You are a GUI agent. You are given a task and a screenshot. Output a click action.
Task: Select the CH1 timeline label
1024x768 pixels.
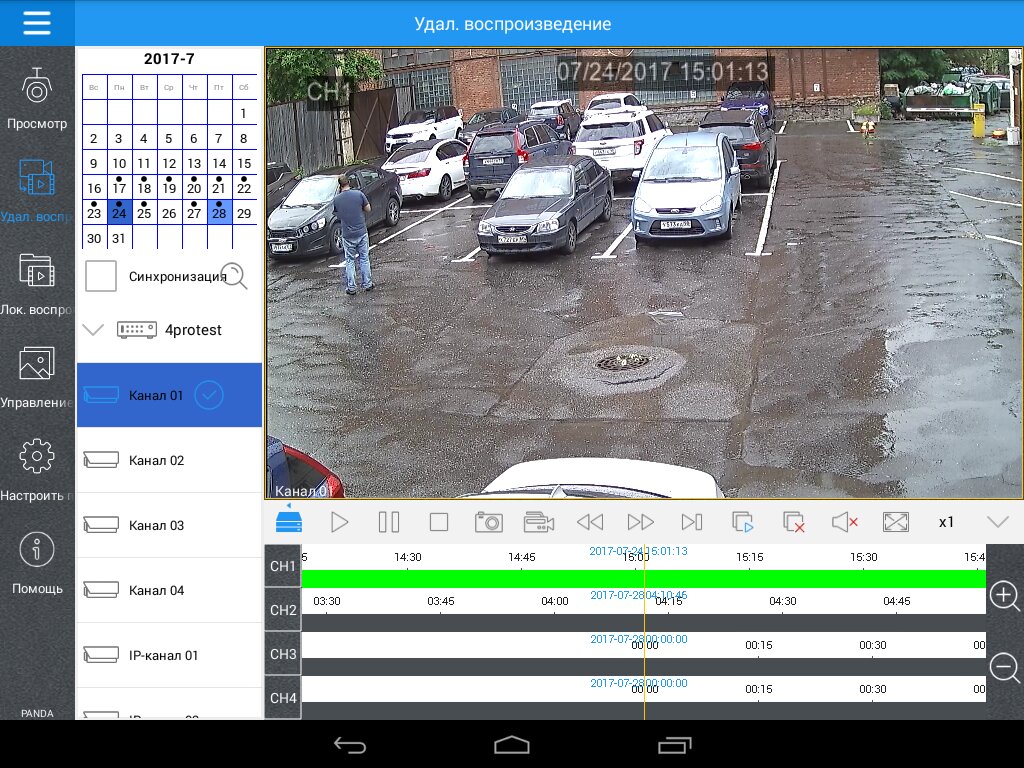click(283, 566)
